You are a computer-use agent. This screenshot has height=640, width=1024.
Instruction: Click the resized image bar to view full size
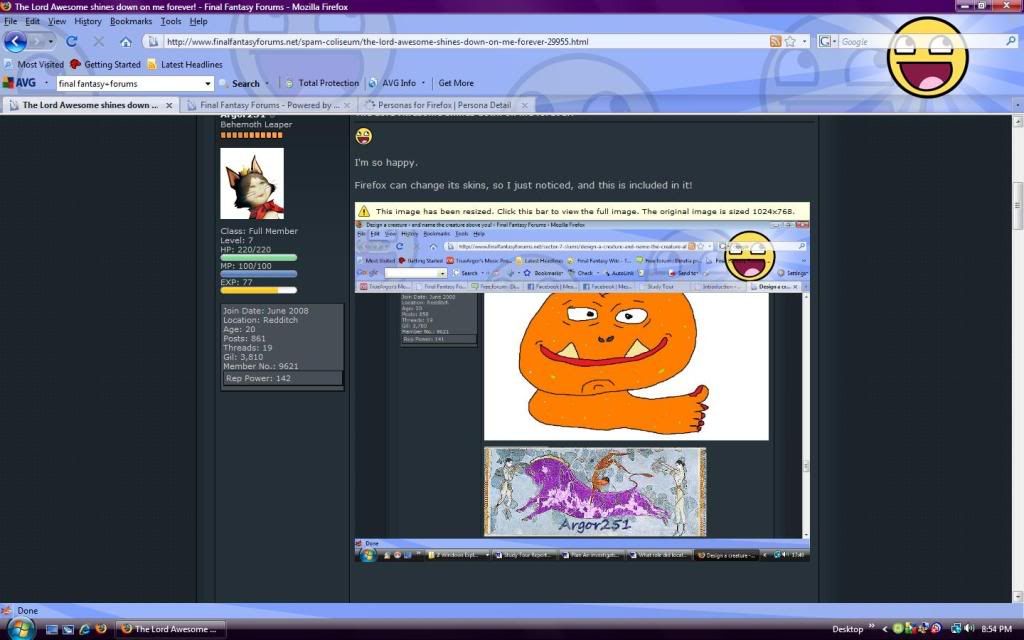(x=582, y=211)
